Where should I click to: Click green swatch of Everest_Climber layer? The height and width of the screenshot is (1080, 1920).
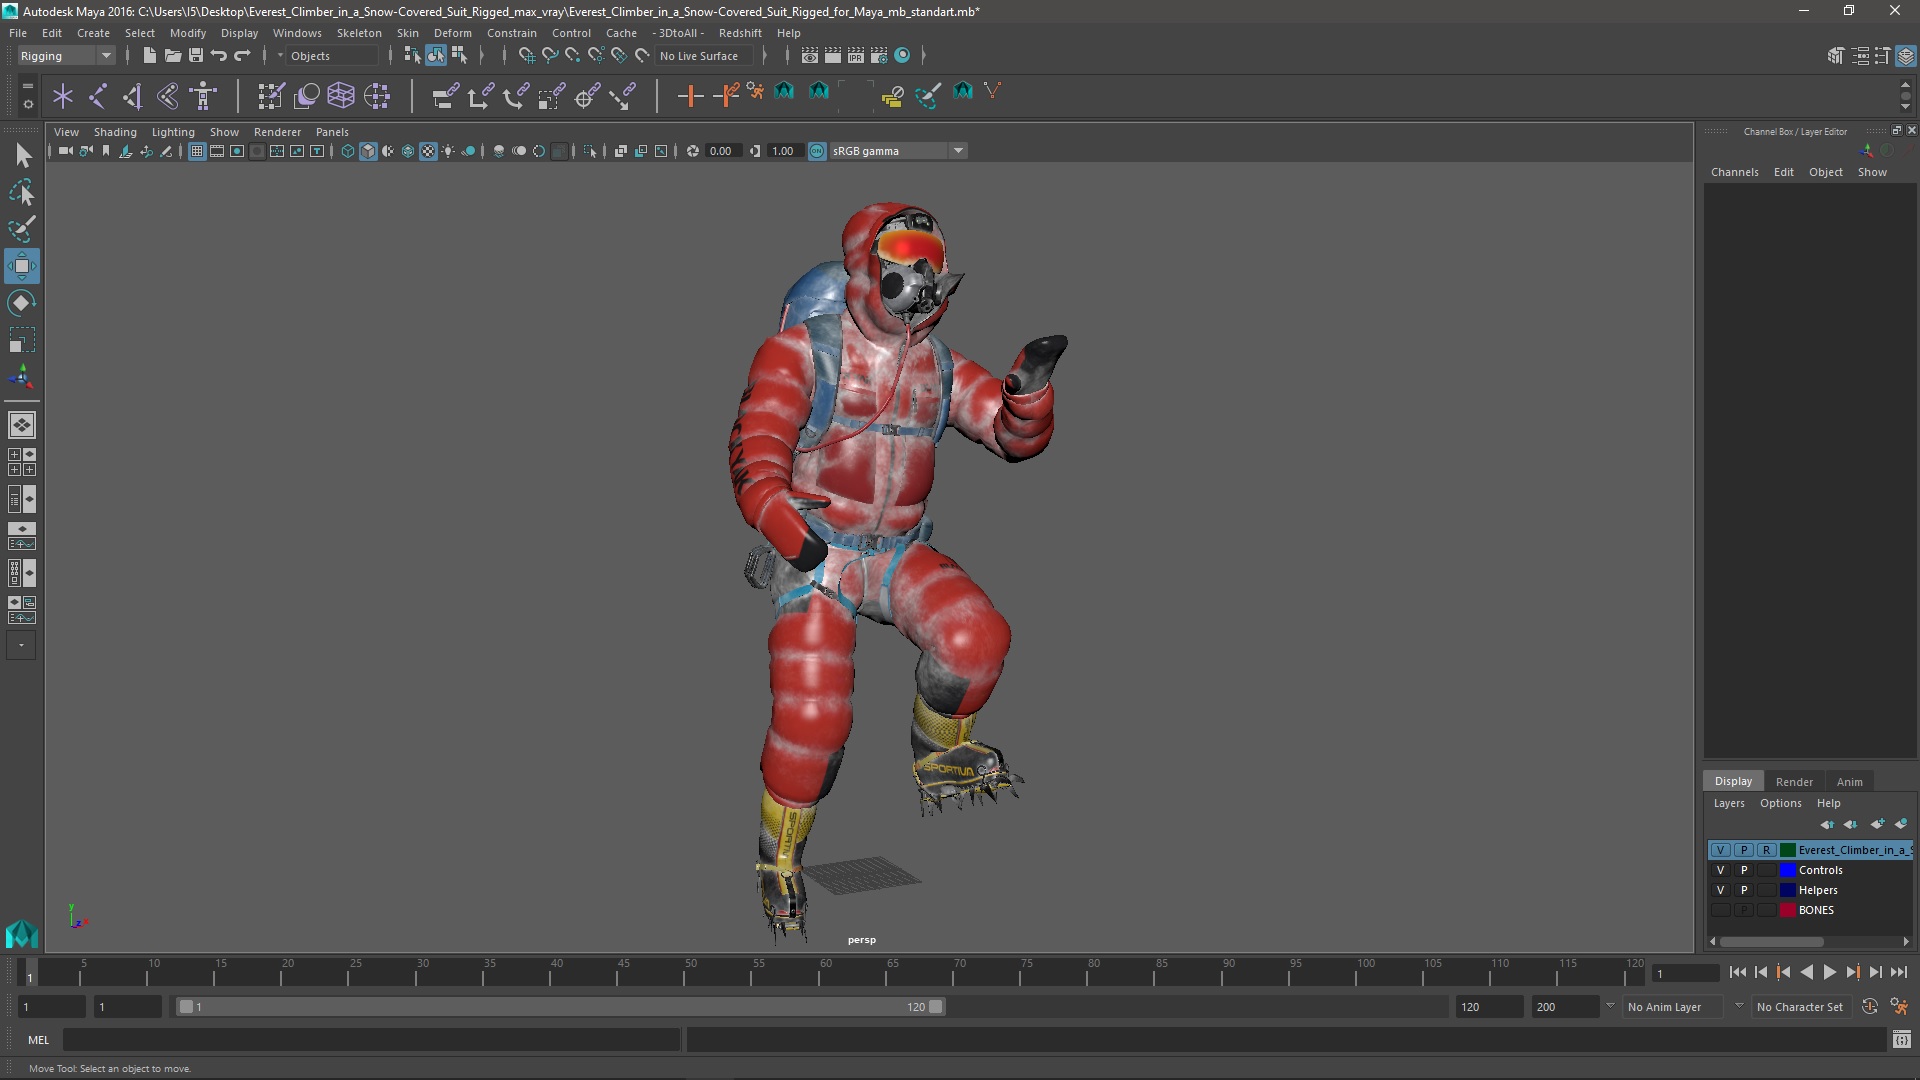tap(1788, 850)
